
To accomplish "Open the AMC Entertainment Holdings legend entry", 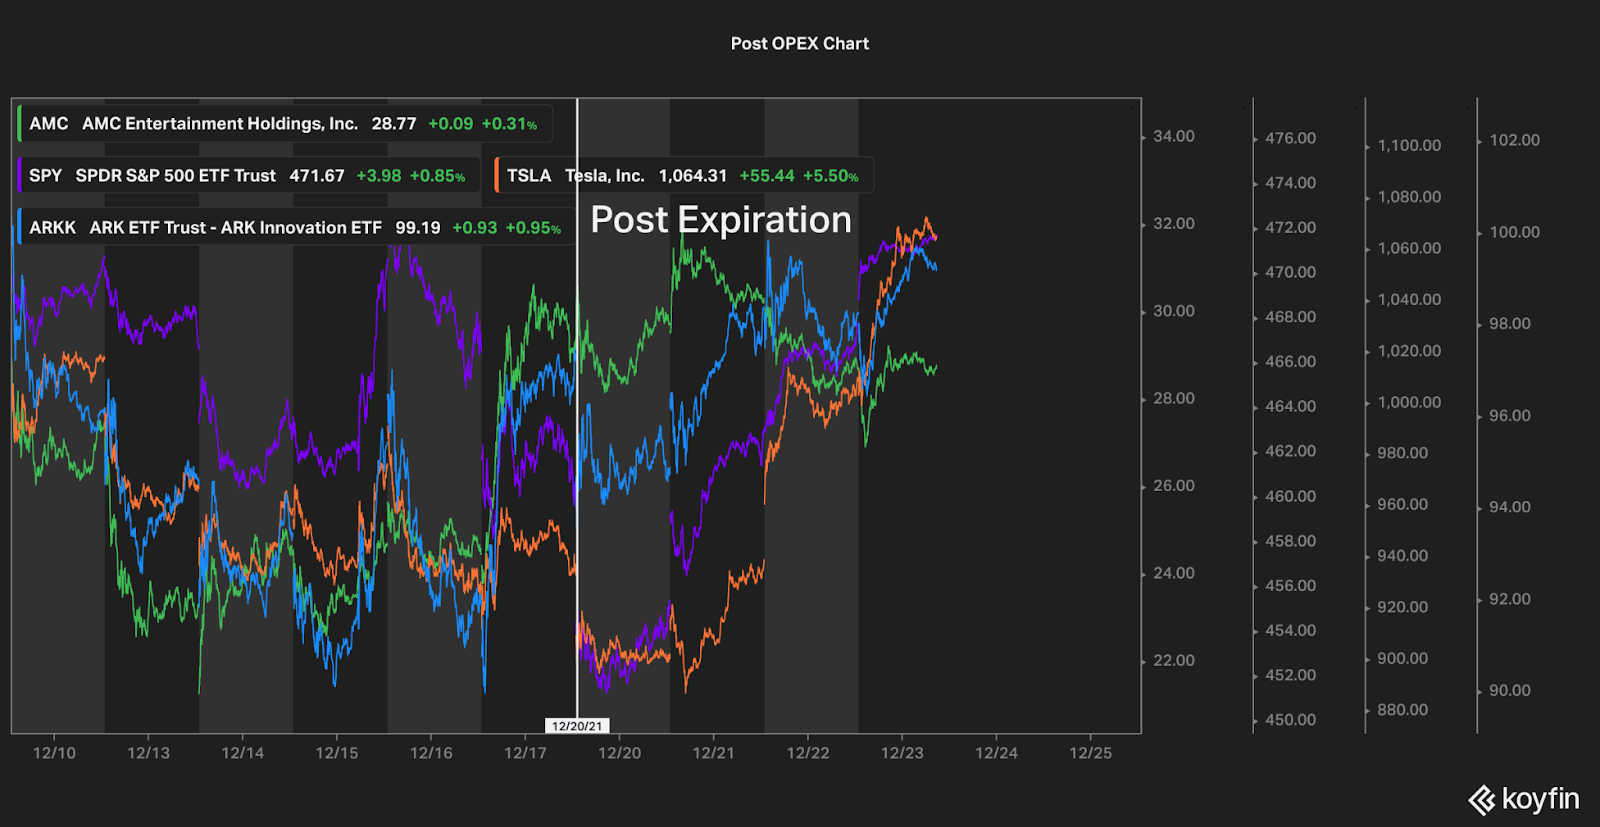I will [x=284, y=124].
